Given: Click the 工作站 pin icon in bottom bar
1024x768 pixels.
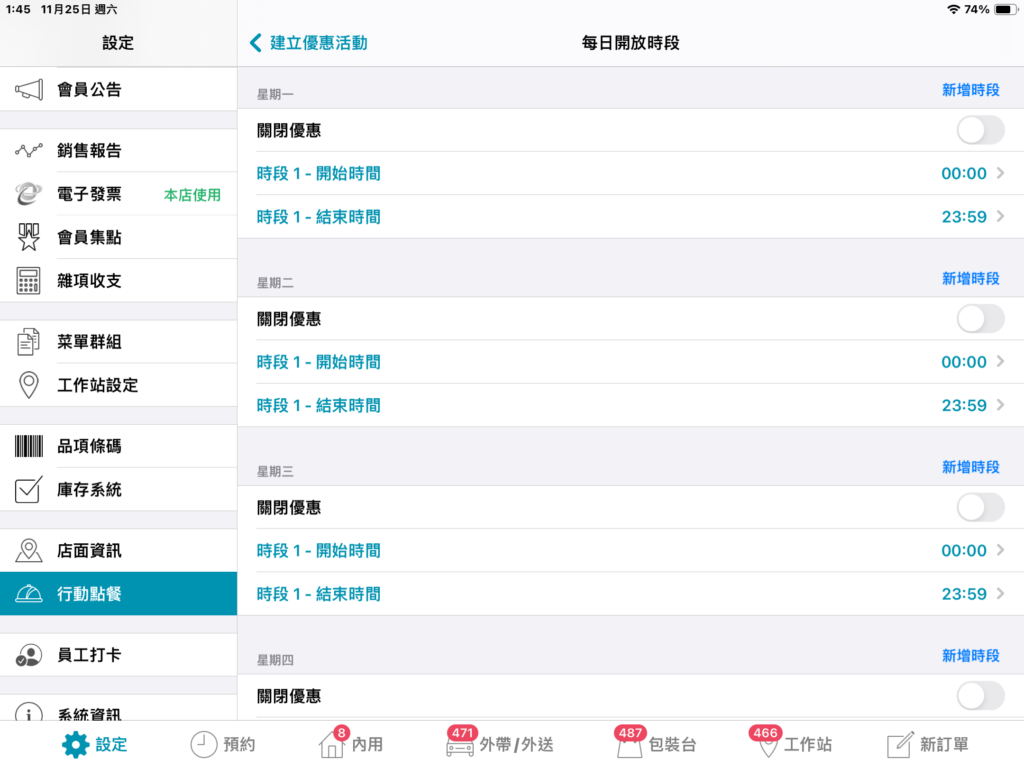Looking at the screenshot, I should tap(768, 746).
